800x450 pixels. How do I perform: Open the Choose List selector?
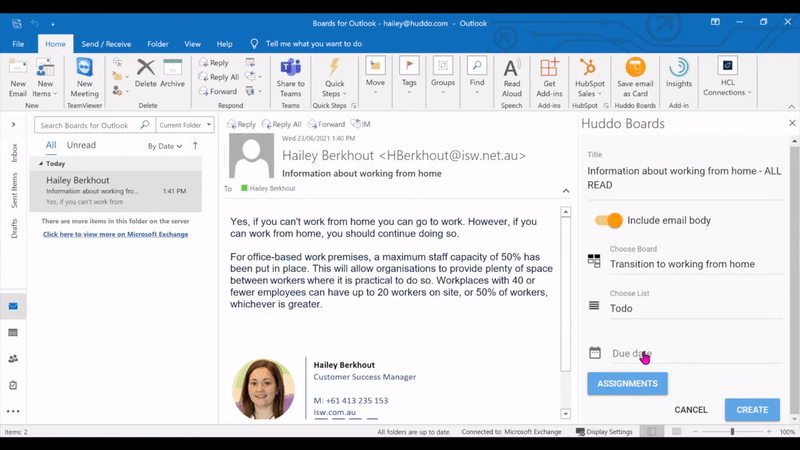point(696,308)
